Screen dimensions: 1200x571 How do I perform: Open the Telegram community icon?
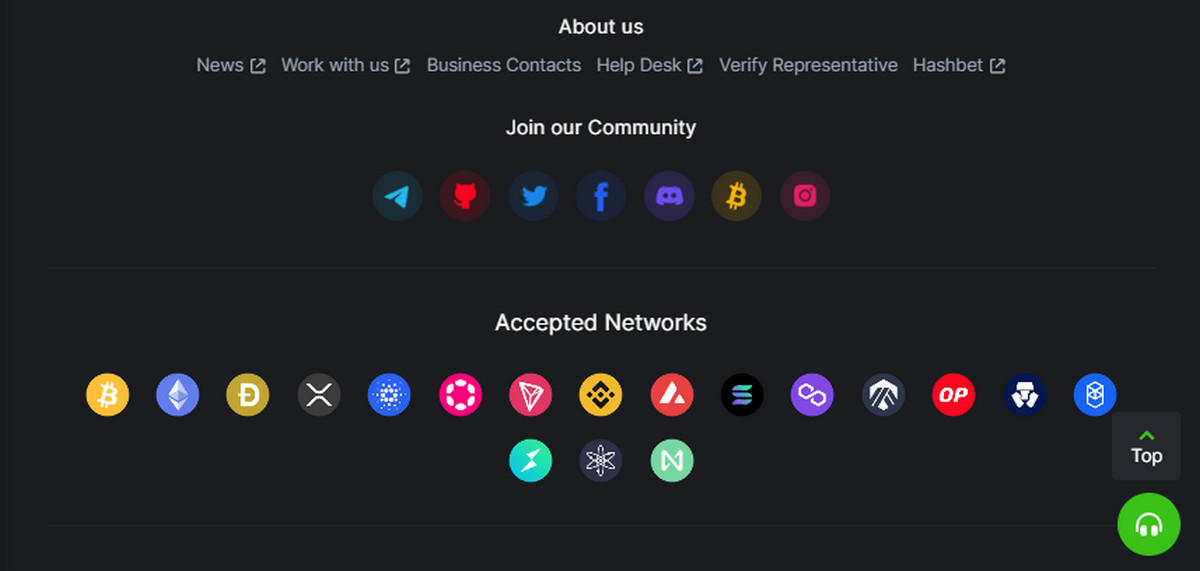coord(397,196)
